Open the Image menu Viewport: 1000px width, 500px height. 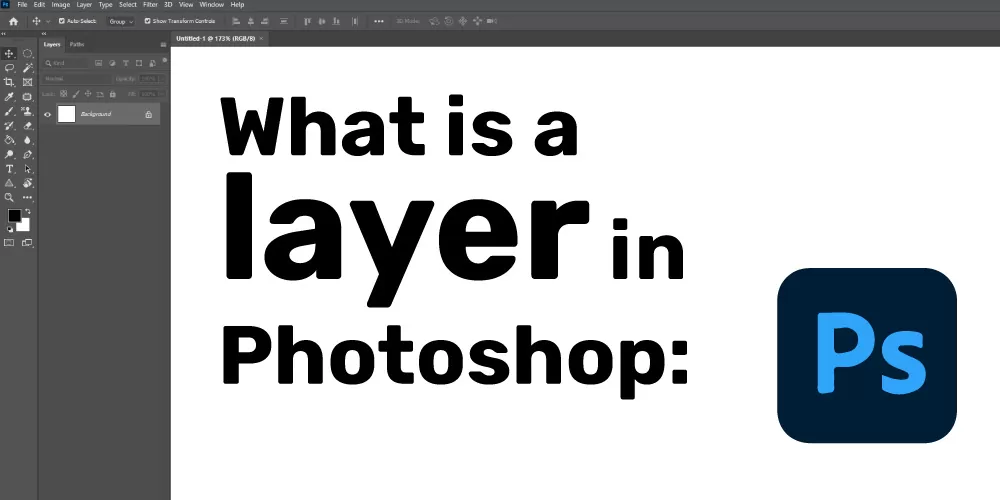pyautogui.click(x=61, y=4)
